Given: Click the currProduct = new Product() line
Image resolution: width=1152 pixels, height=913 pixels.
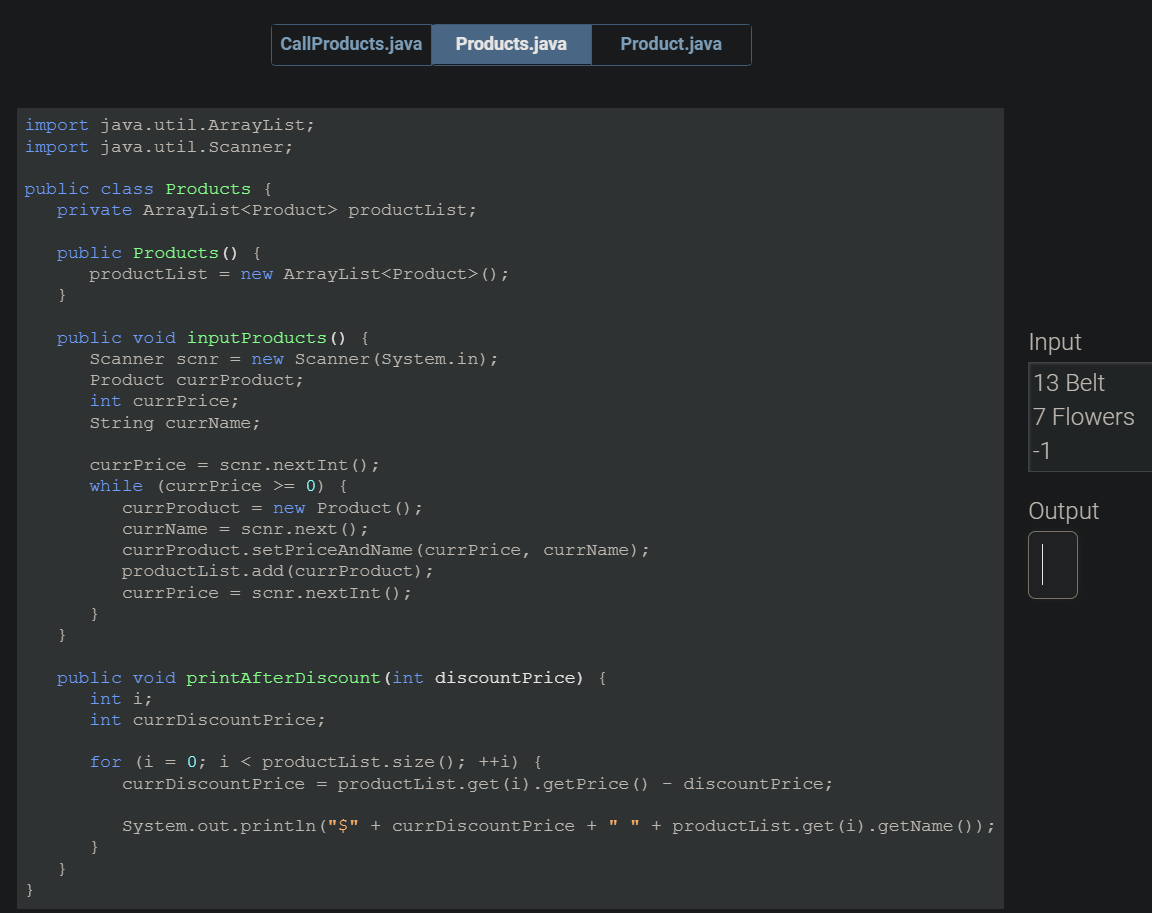Looking at the screenshot, I should (x=273, y=508).
